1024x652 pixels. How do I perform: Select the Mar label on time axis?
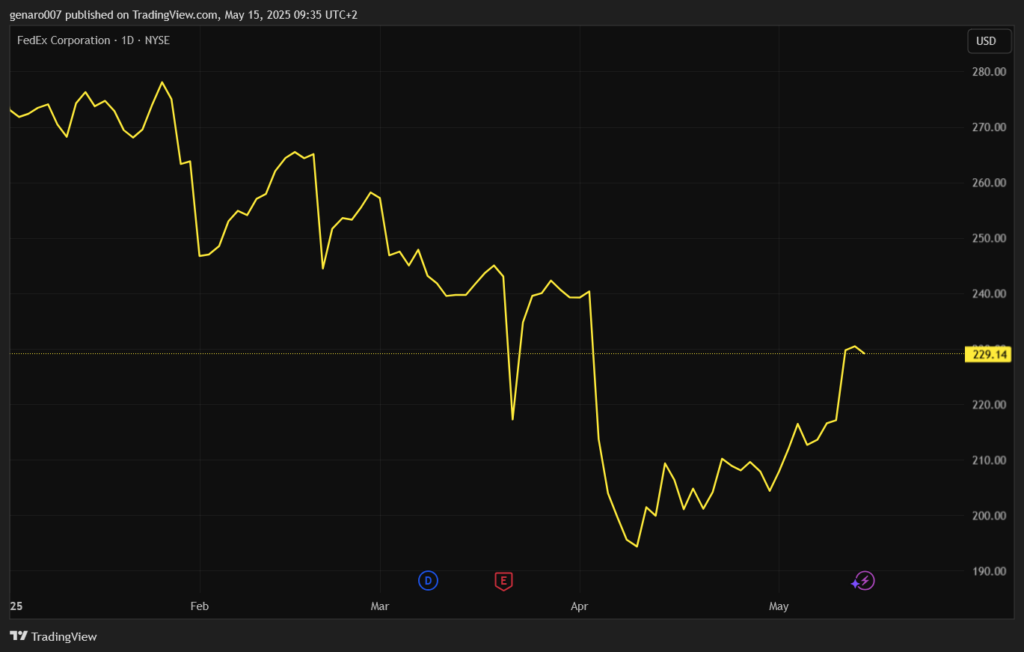click(x=379, y=606)
